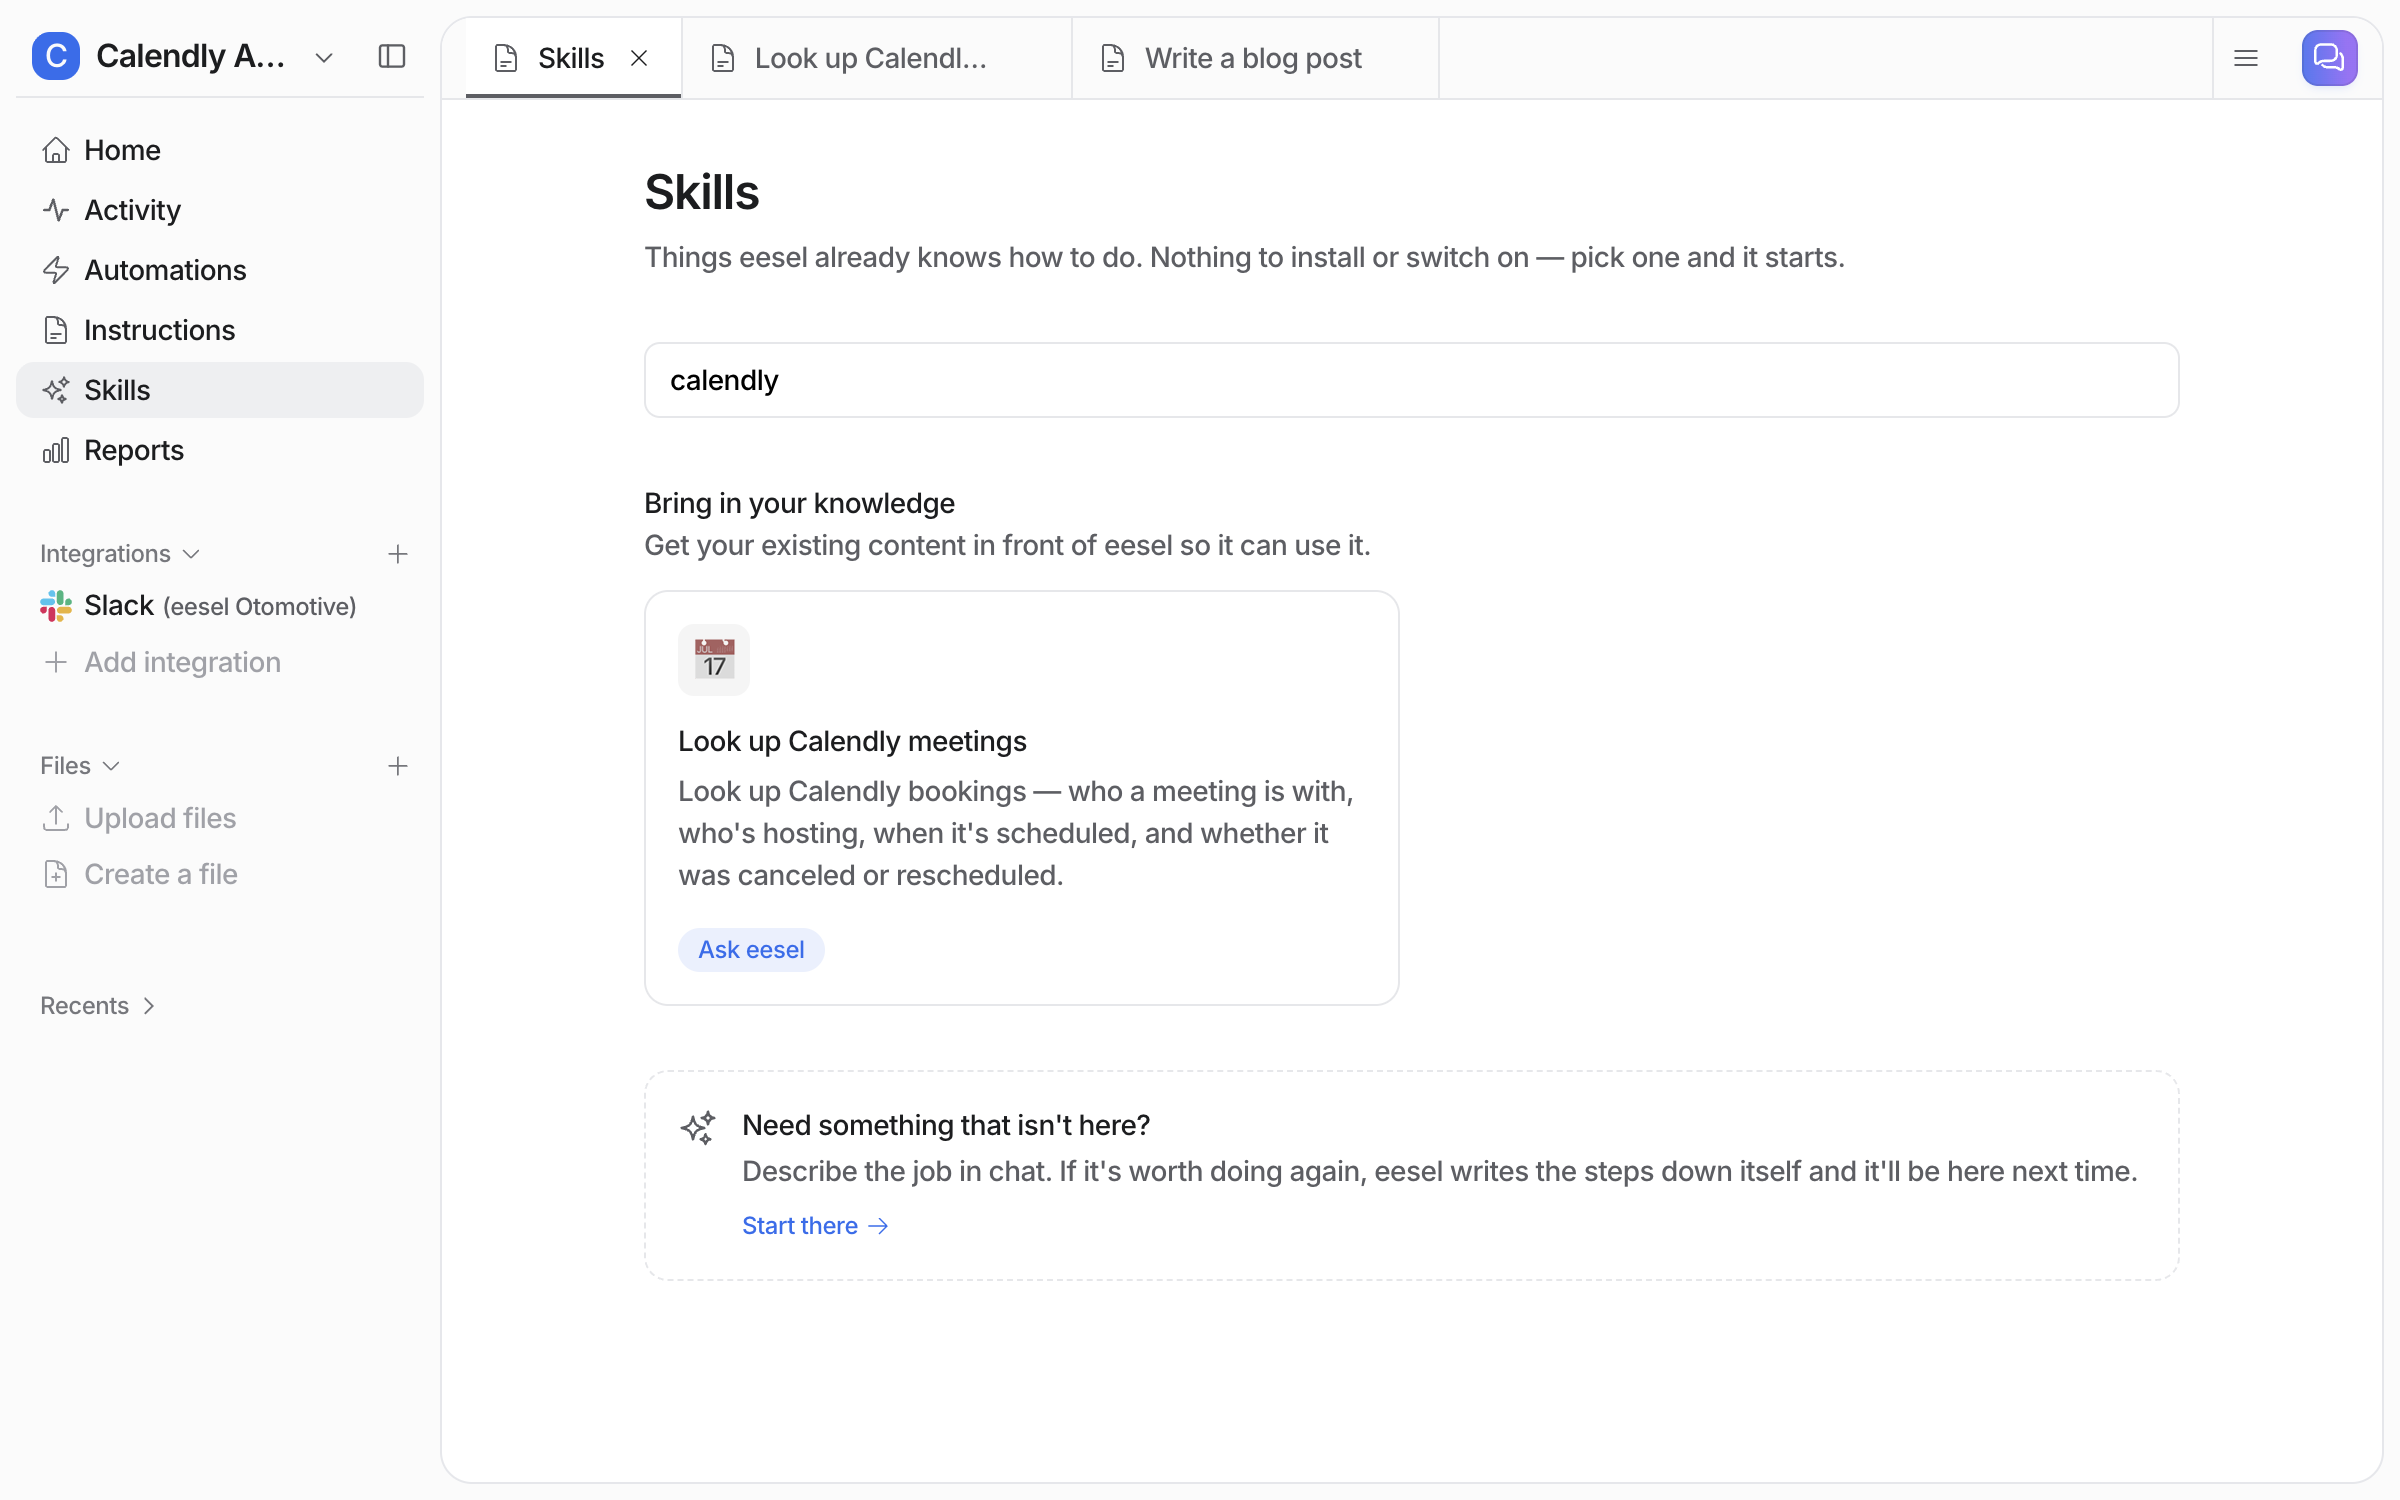Switch to the Look up Calendl... tab
Viewport: 2400px width, 1500px height.
tap(877, 58)
